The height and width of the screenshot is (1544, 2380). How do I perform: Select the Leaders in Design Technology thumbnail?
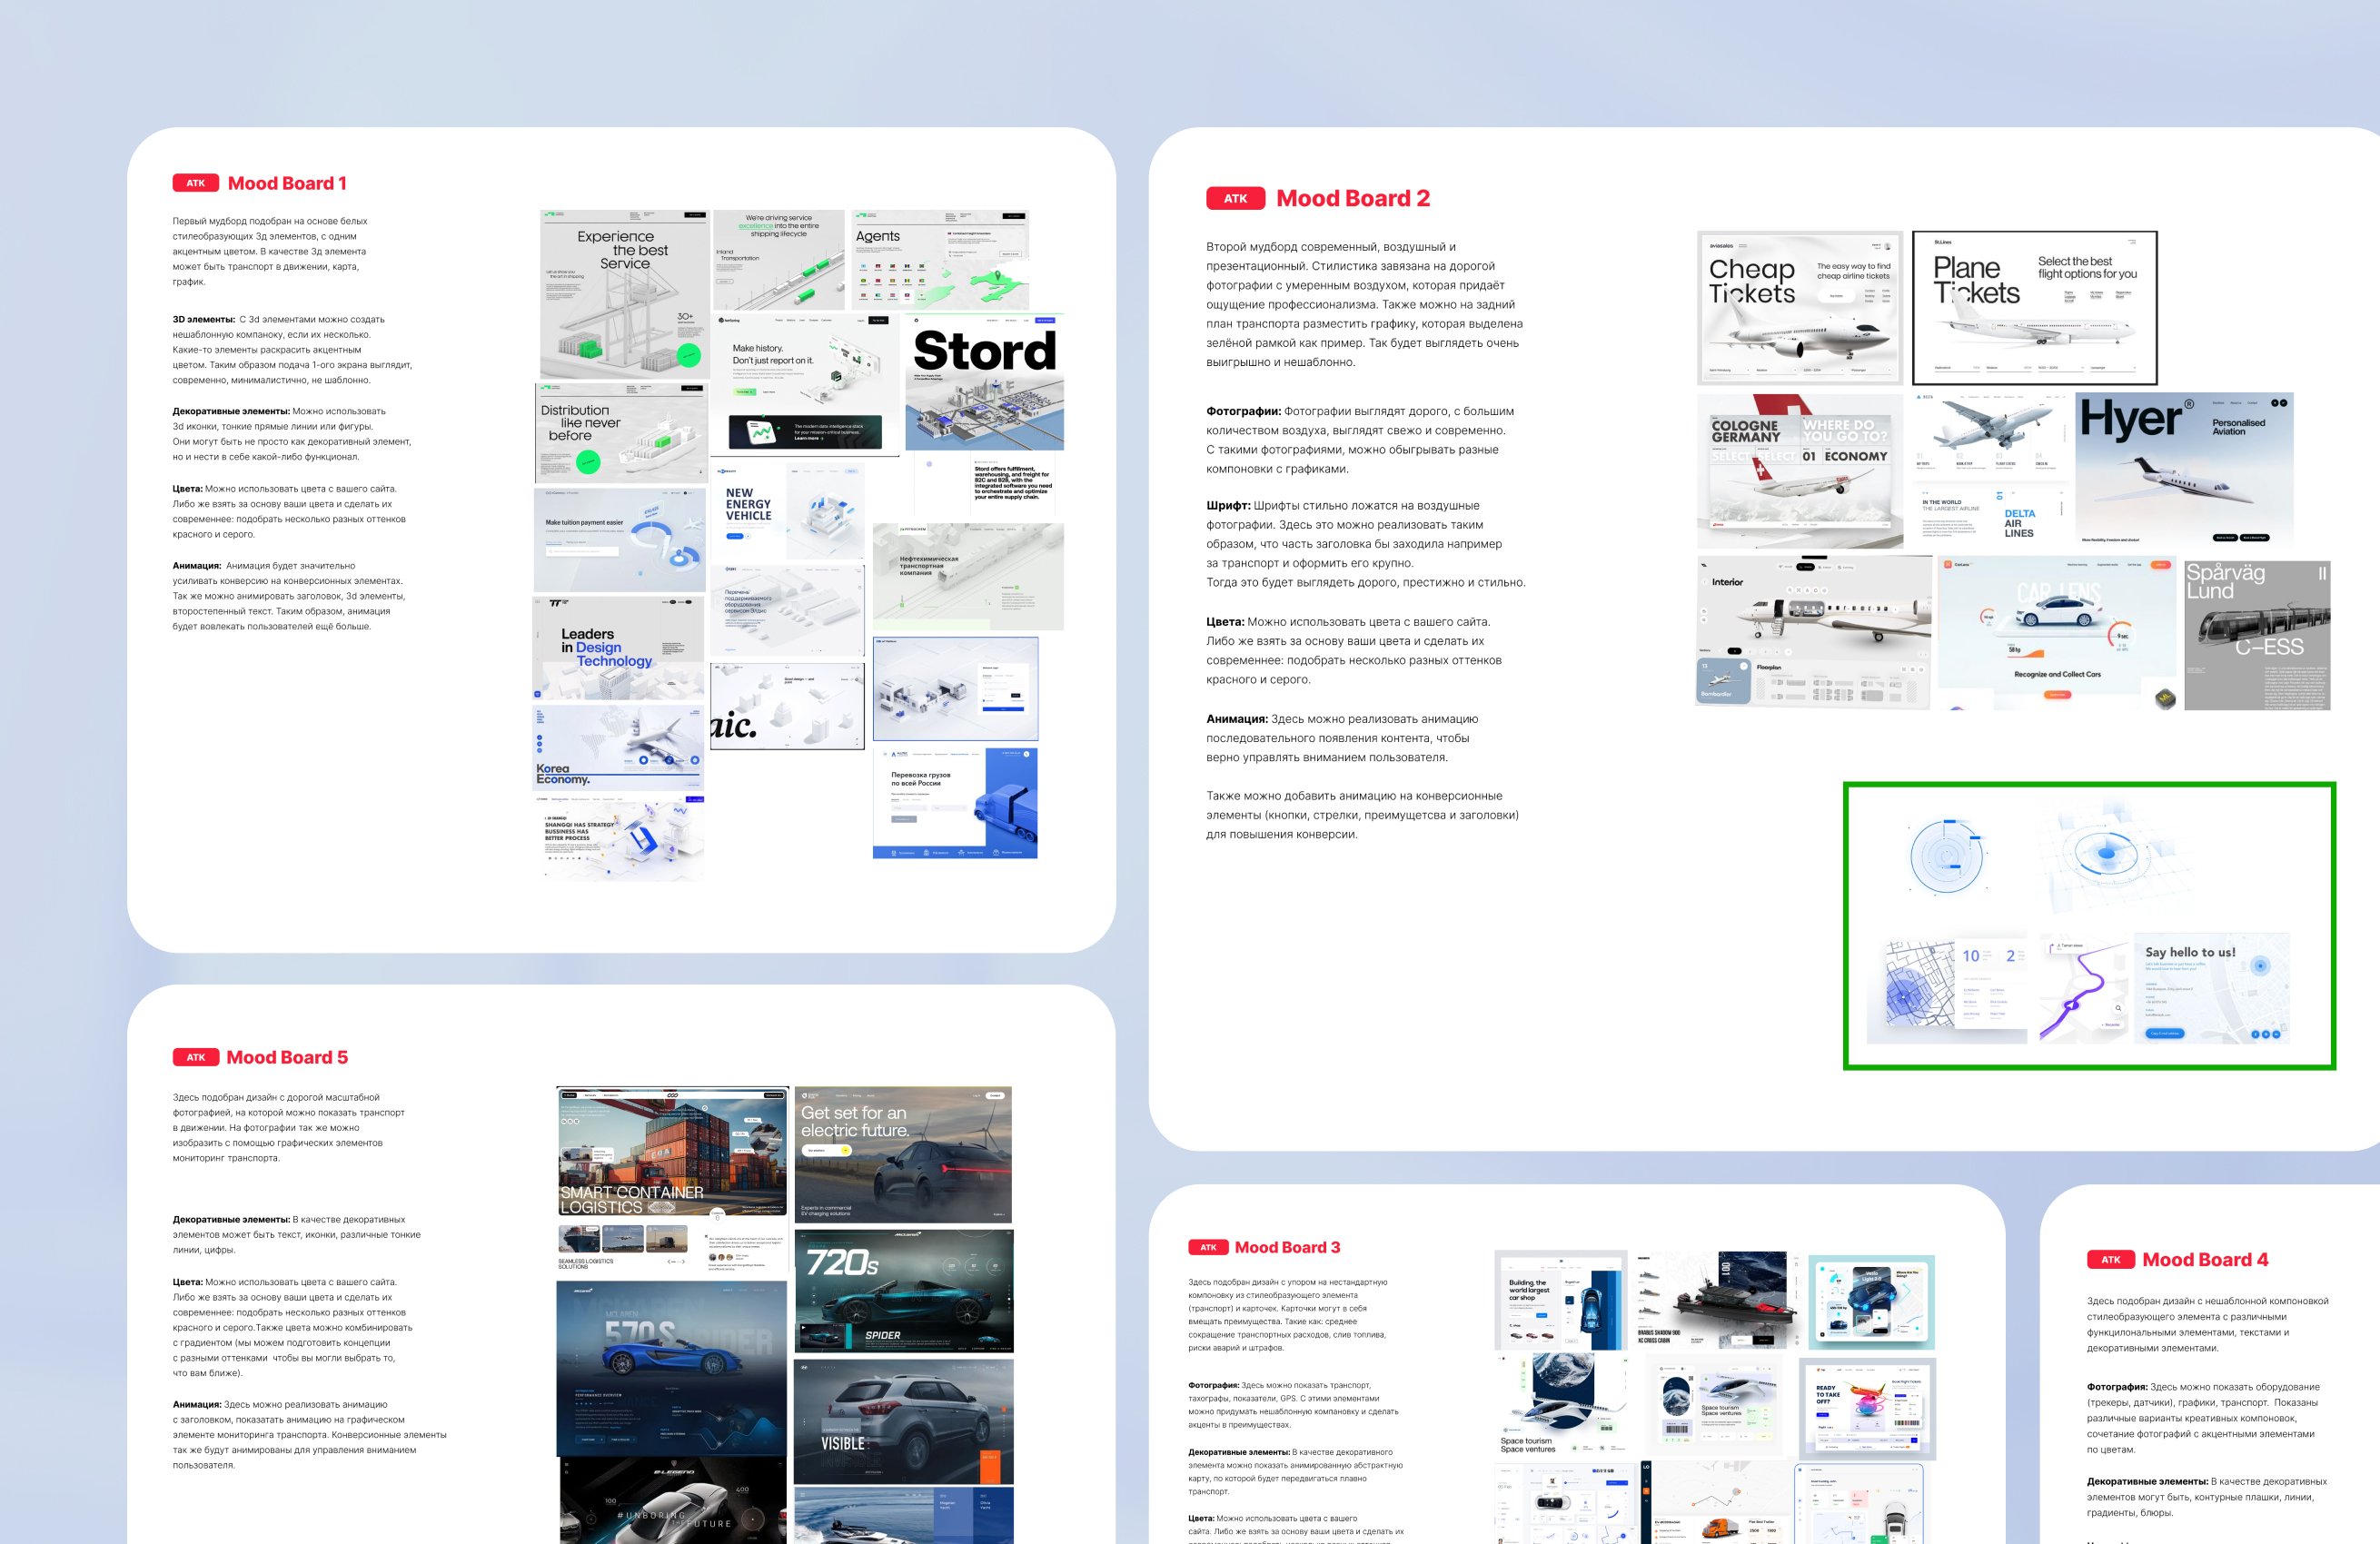point(618,647)
